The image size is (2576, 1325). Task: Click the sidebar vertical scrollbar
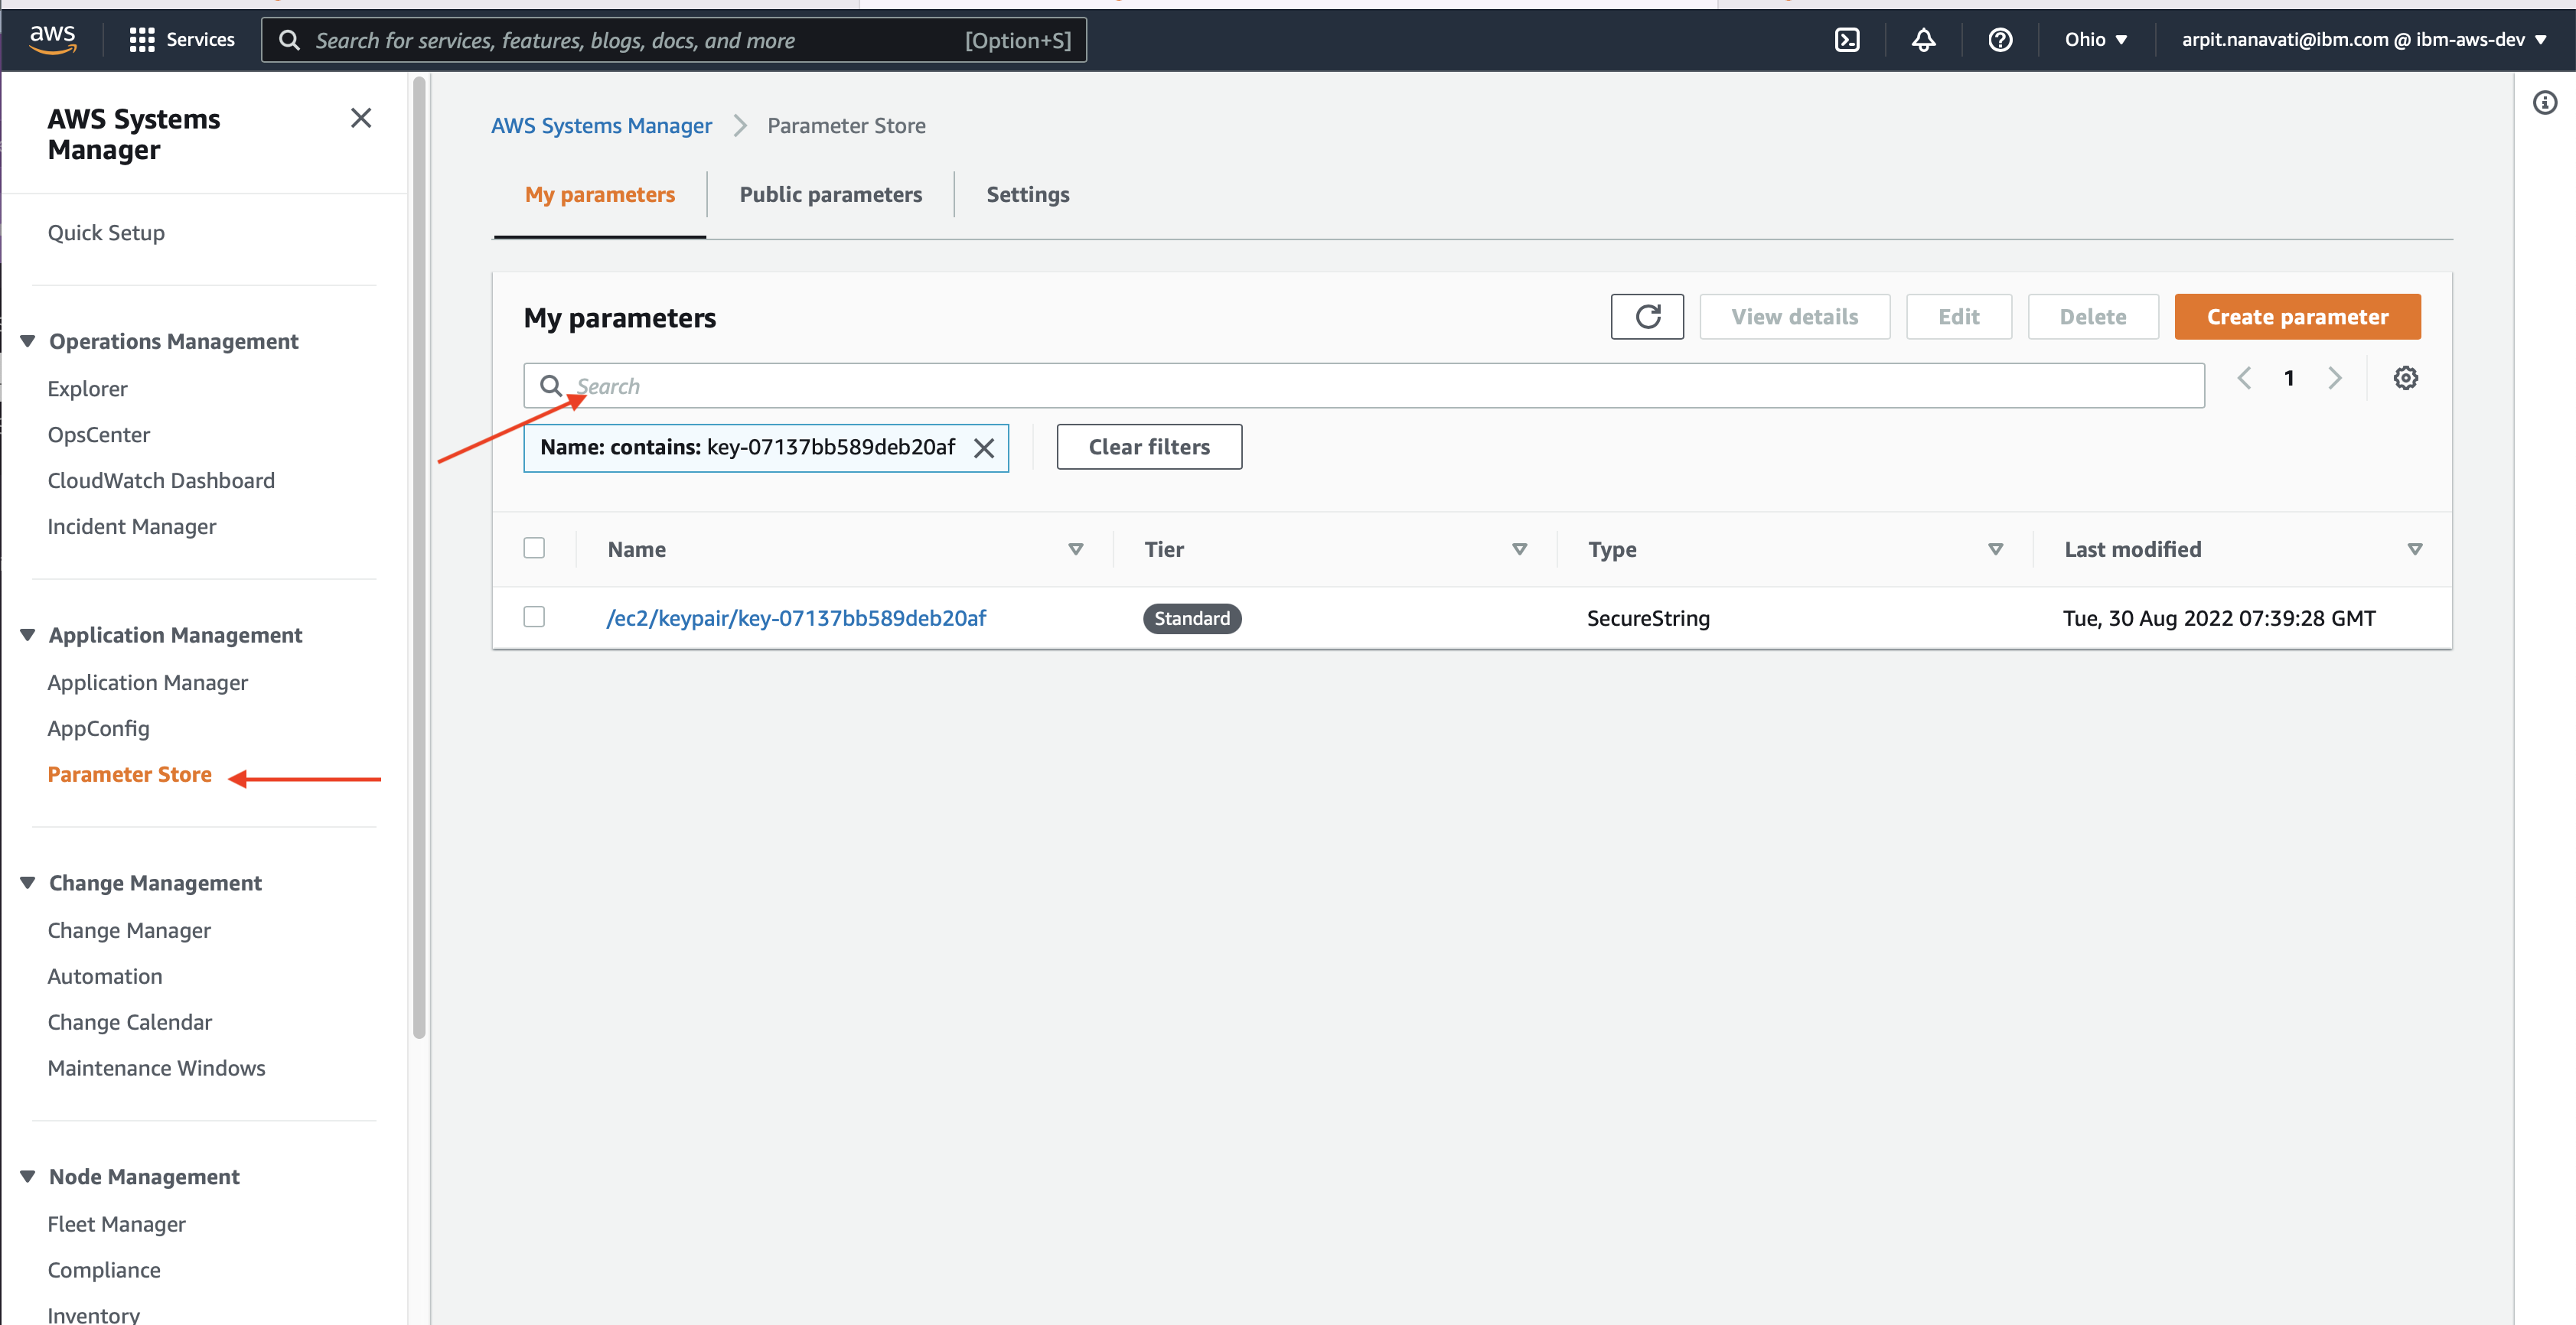[x=419, y=557]
